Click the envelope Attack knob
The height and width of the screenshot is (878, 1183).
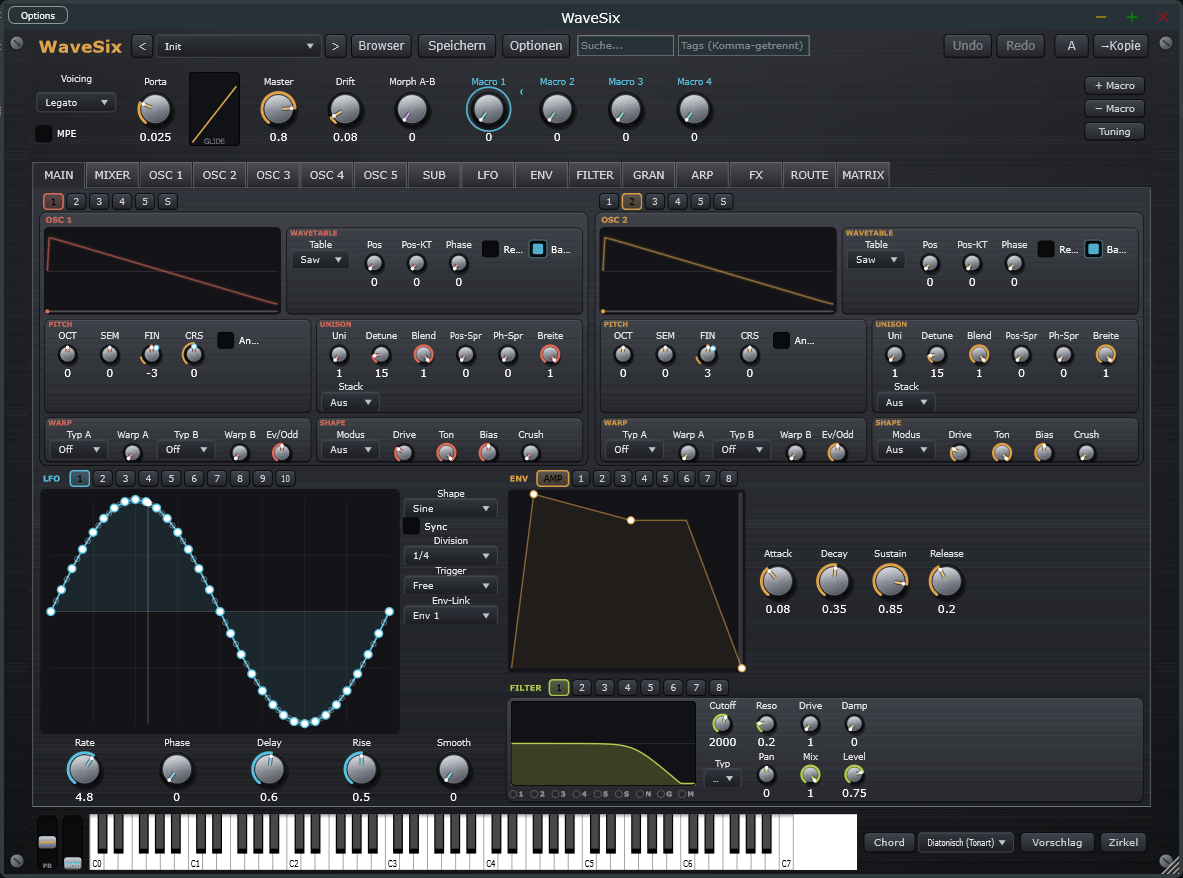[777, 582]
